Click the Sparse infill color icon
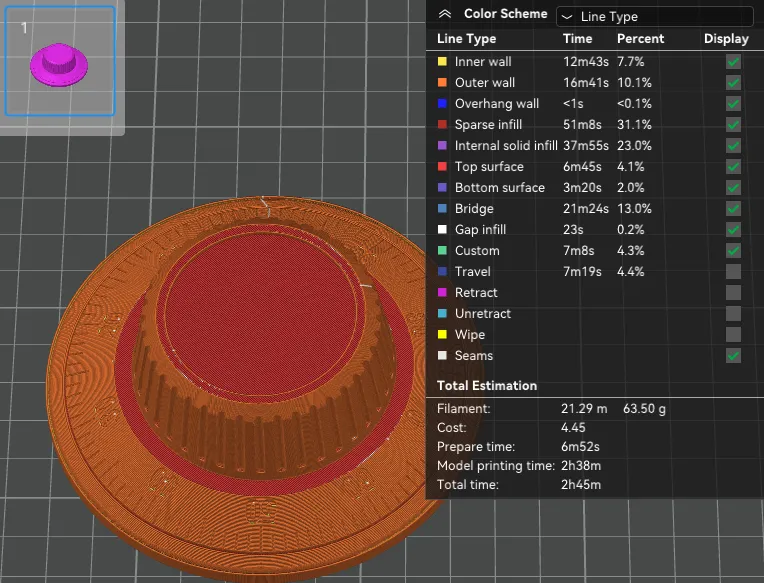 442,124
